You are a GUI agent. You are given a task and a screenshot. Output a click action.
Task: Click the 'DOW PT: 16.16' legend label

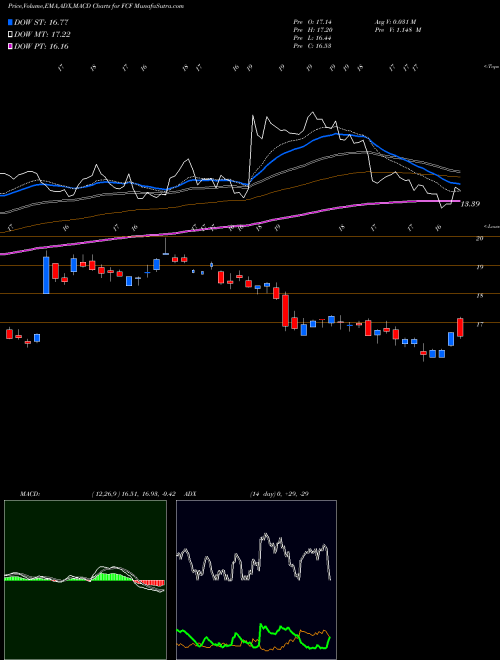(x=41, y=46)
